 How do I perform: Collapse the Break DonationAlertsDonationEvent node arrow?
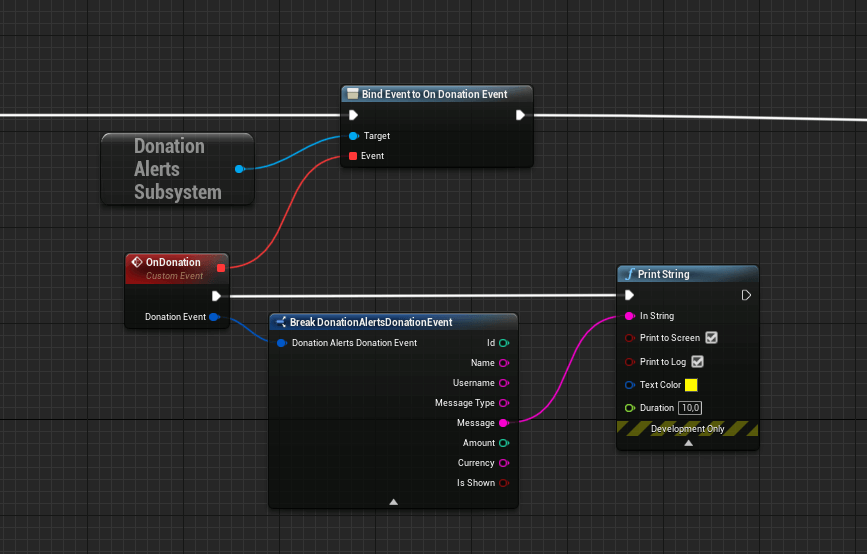(x=394, y=501)
